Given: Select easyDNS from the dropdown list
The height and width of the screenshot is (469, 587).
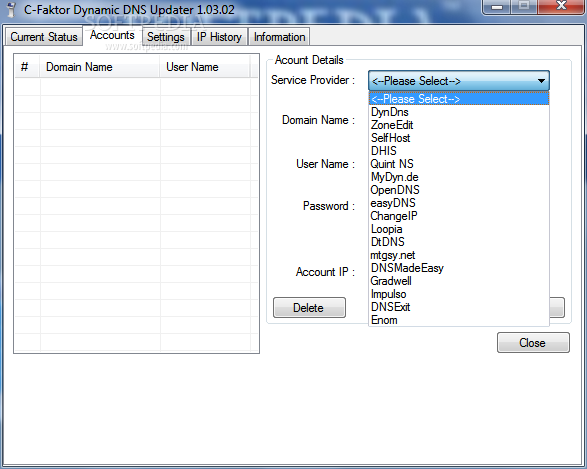Looking at the screenshot, I should tap(459, 203).
